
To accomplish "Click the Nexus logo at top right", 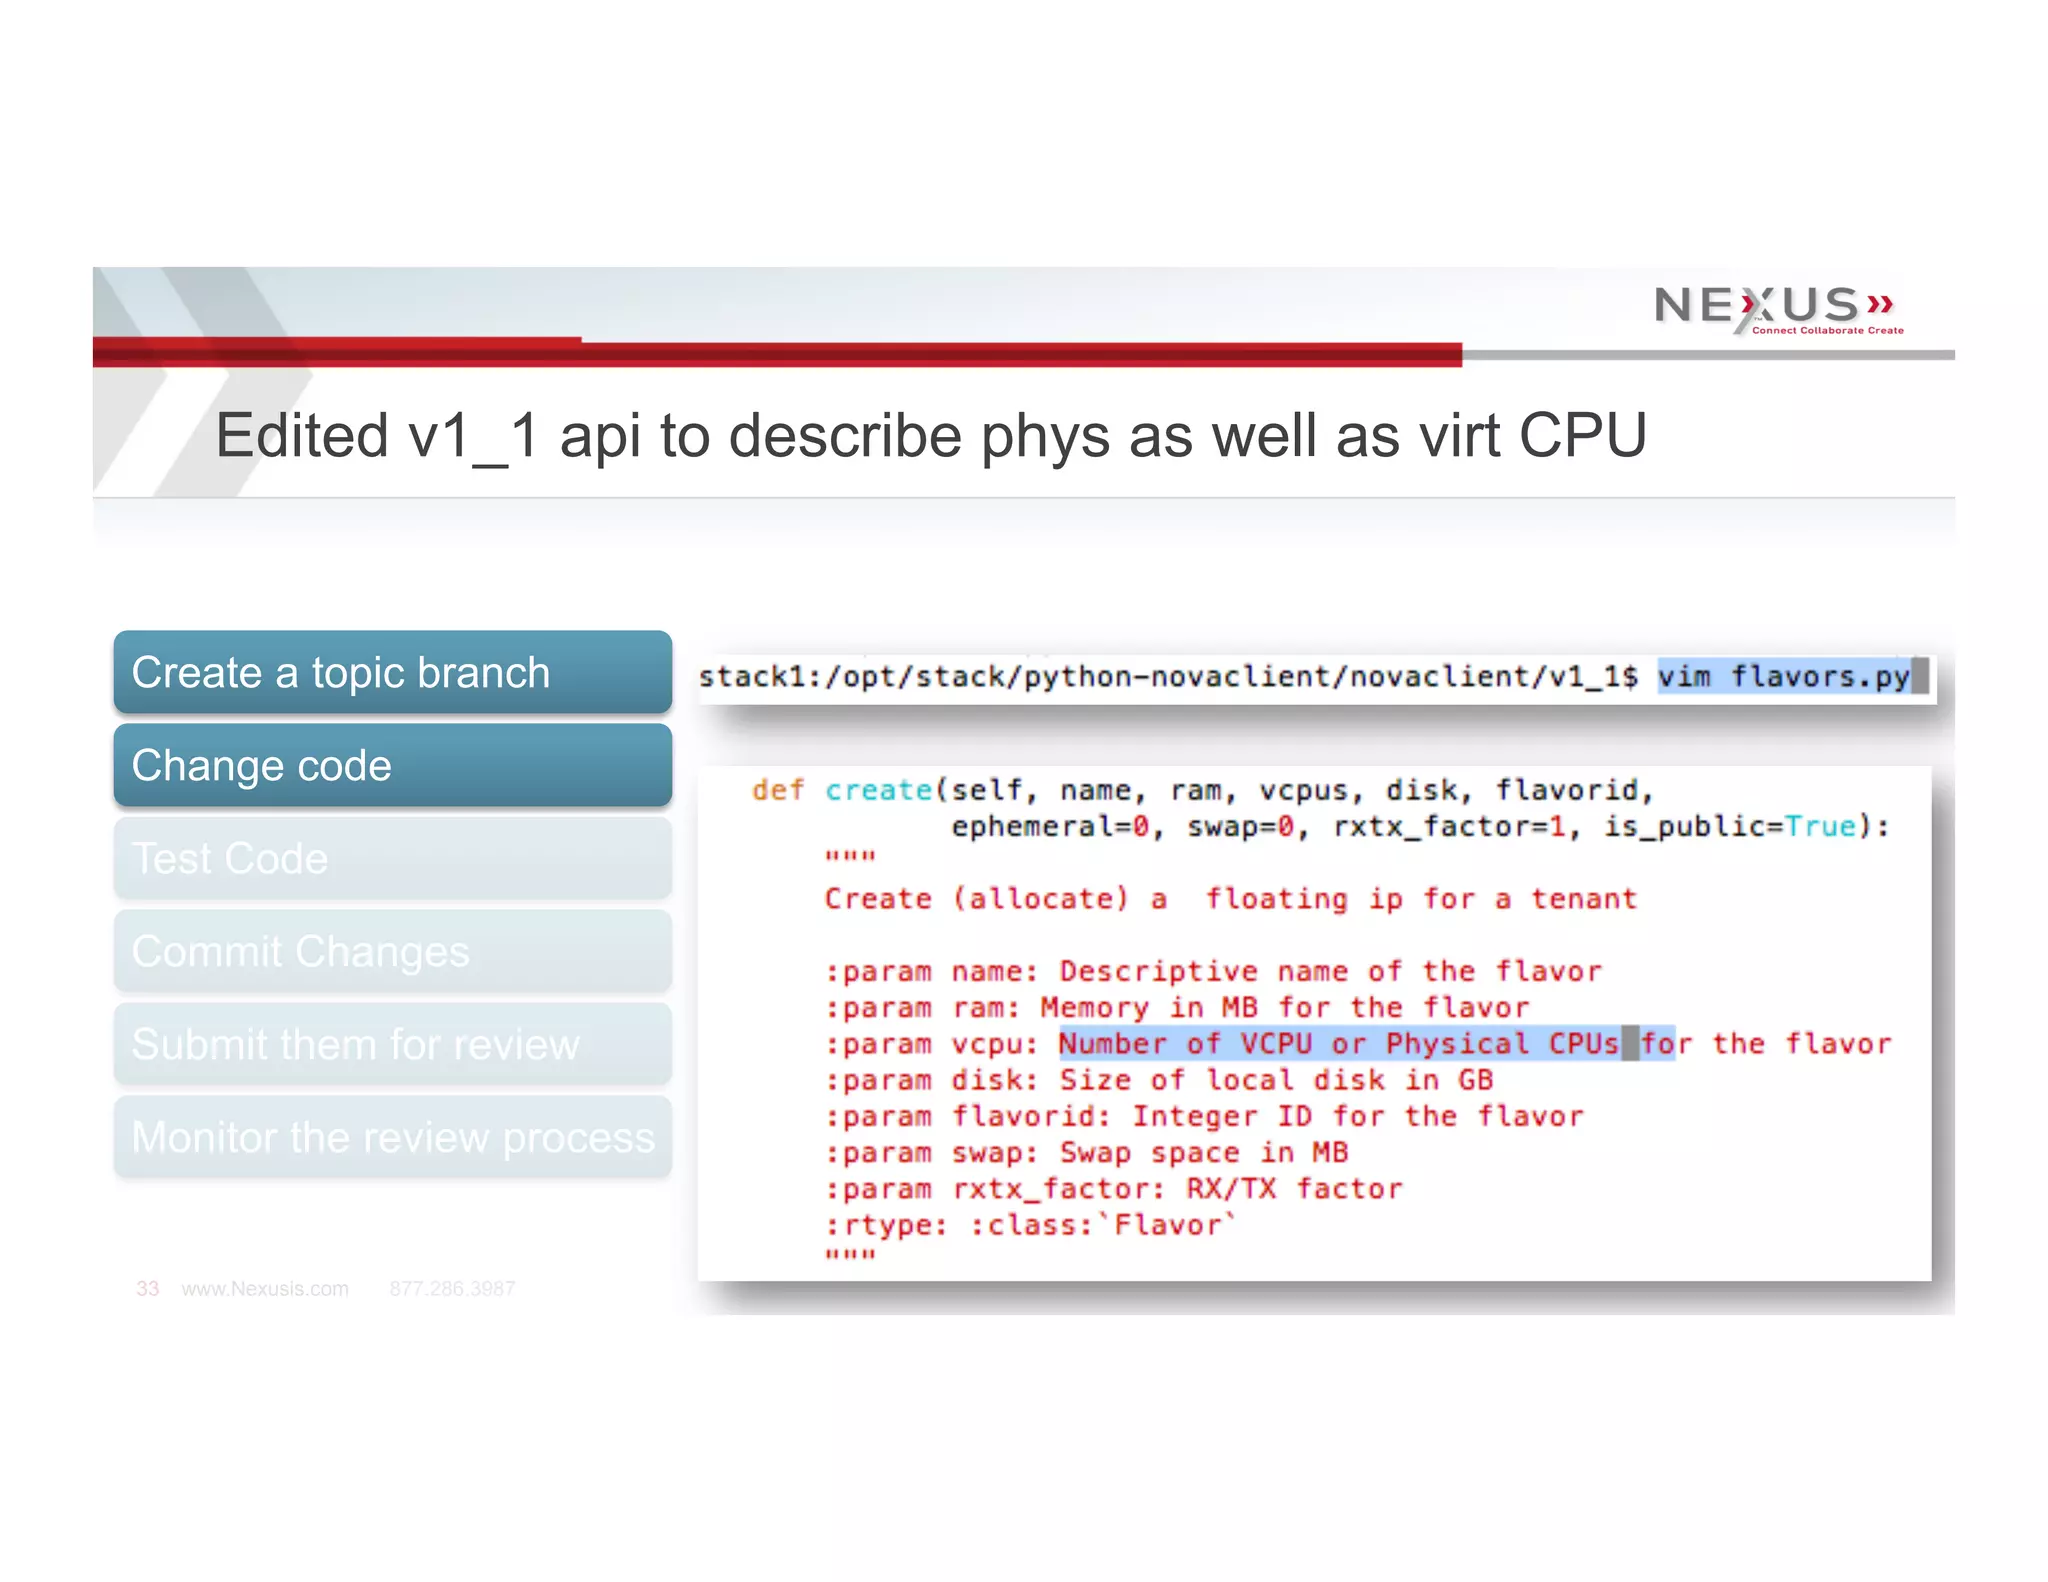I will coord(1778,309).
